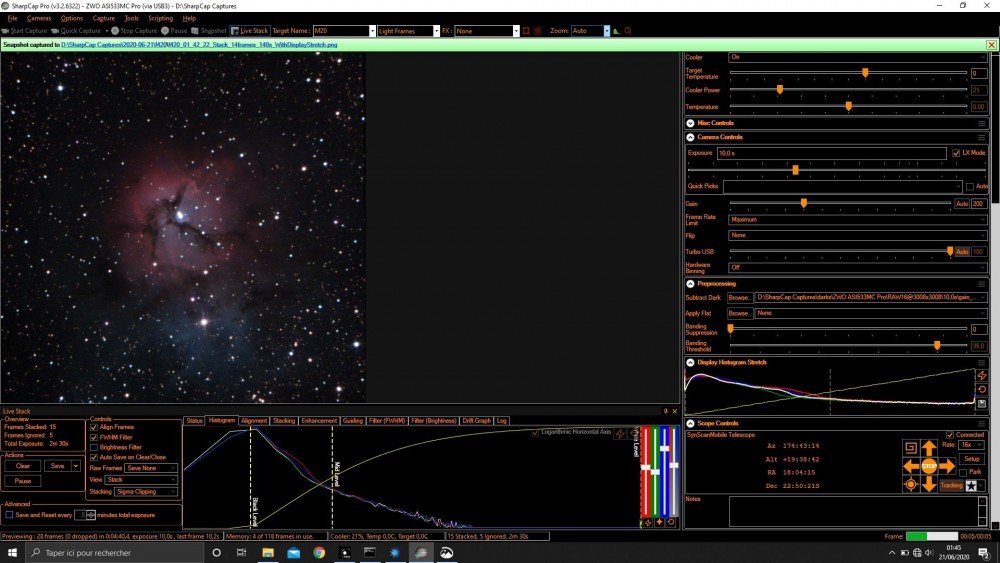Reset live stack histogram color sliders
The height and width of the screenshot is (563, 1000).
coord(671,522)
